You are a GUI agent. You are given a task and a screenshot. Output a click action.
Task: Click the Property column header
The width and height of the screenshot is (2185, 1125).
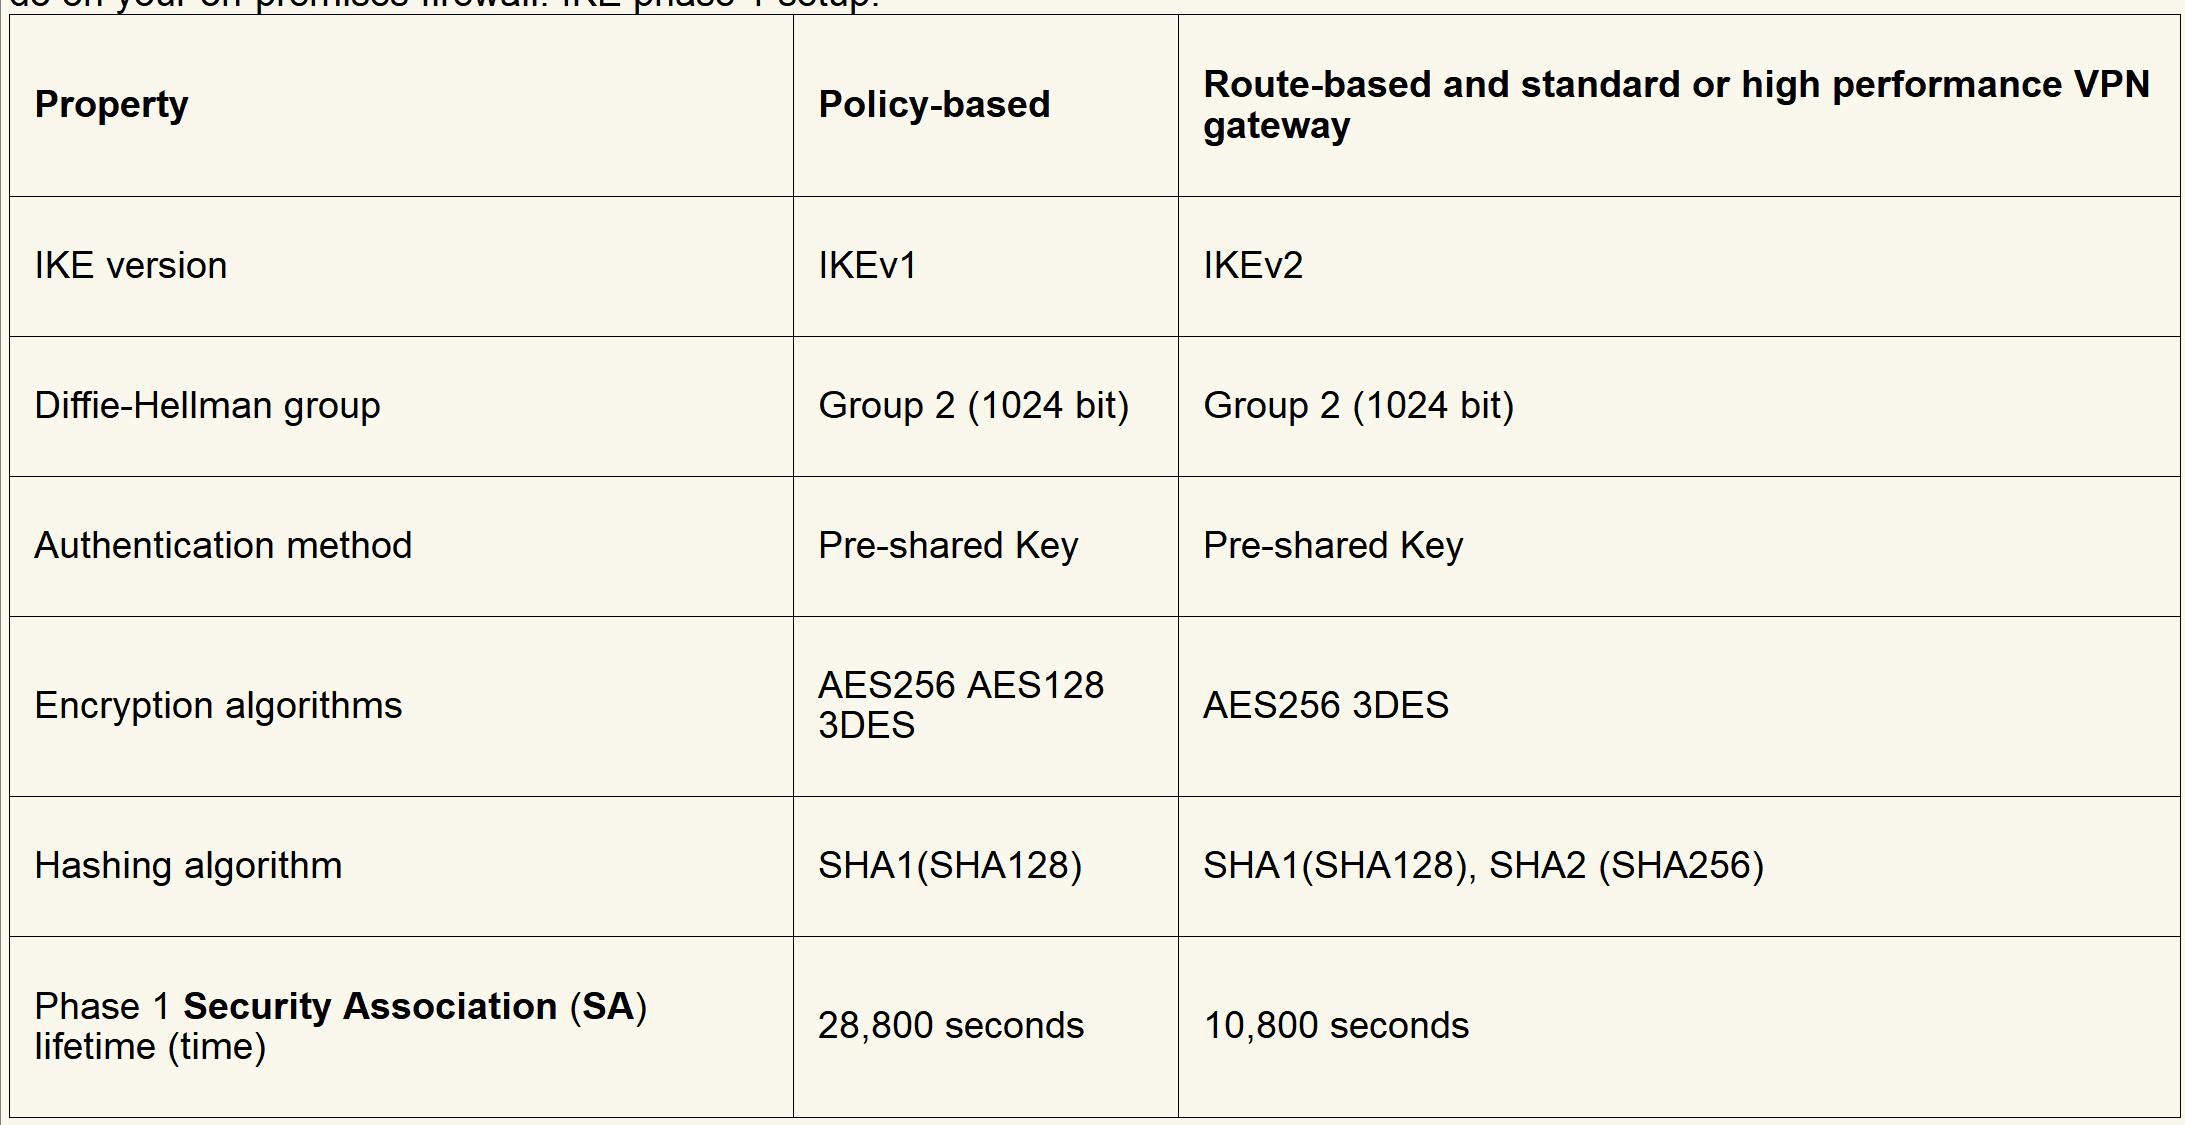click(111, 105)
